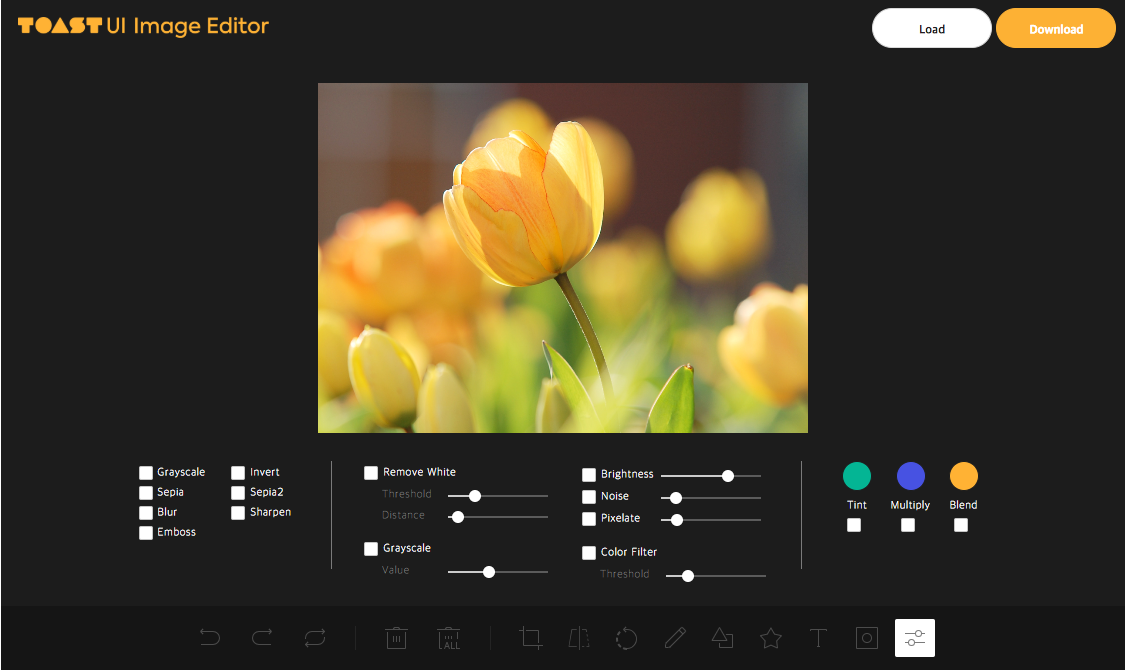This screenshot has width=1128, height=672.
Task: Enable the Grayscale filter checkbox
Action: pos(145,471)
